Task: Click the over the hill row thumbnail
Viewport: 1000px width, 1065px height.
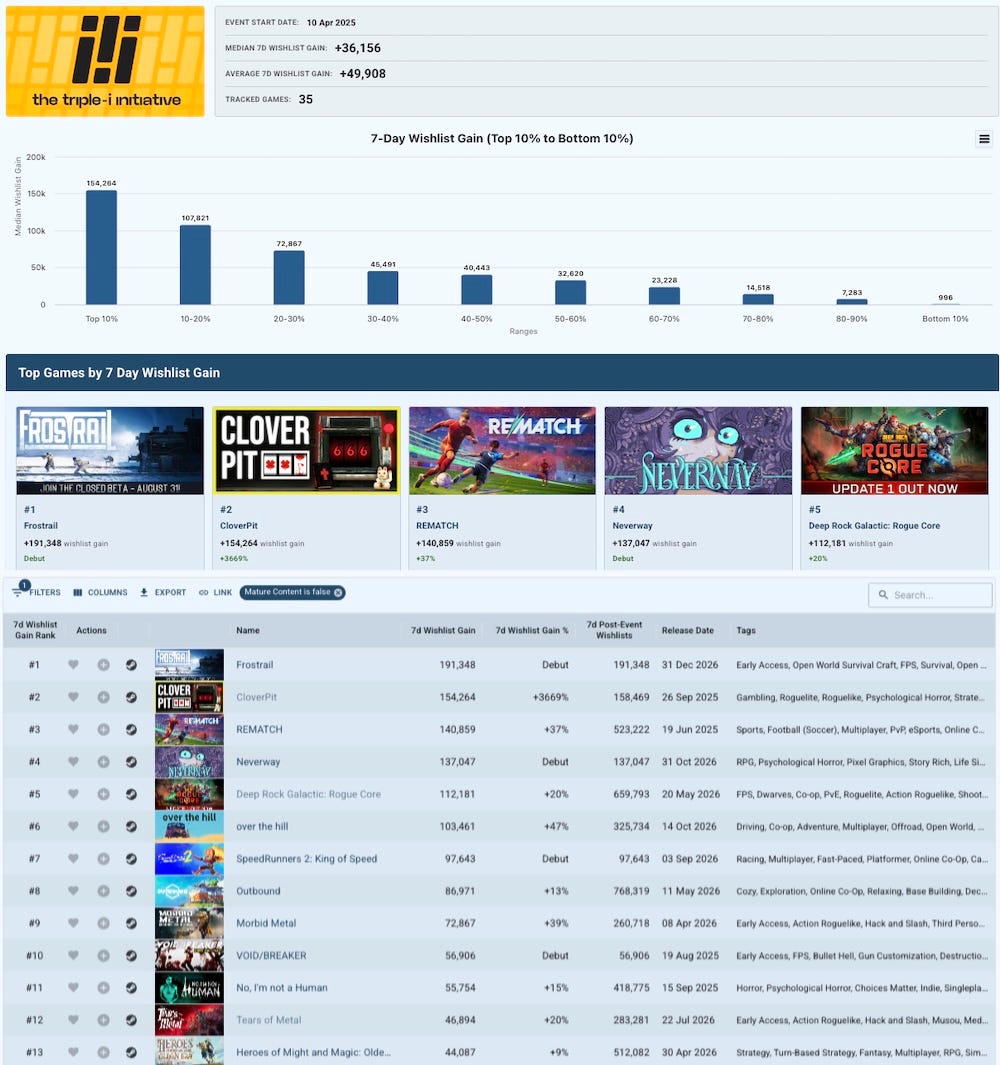Action: [x=189, y=826]
